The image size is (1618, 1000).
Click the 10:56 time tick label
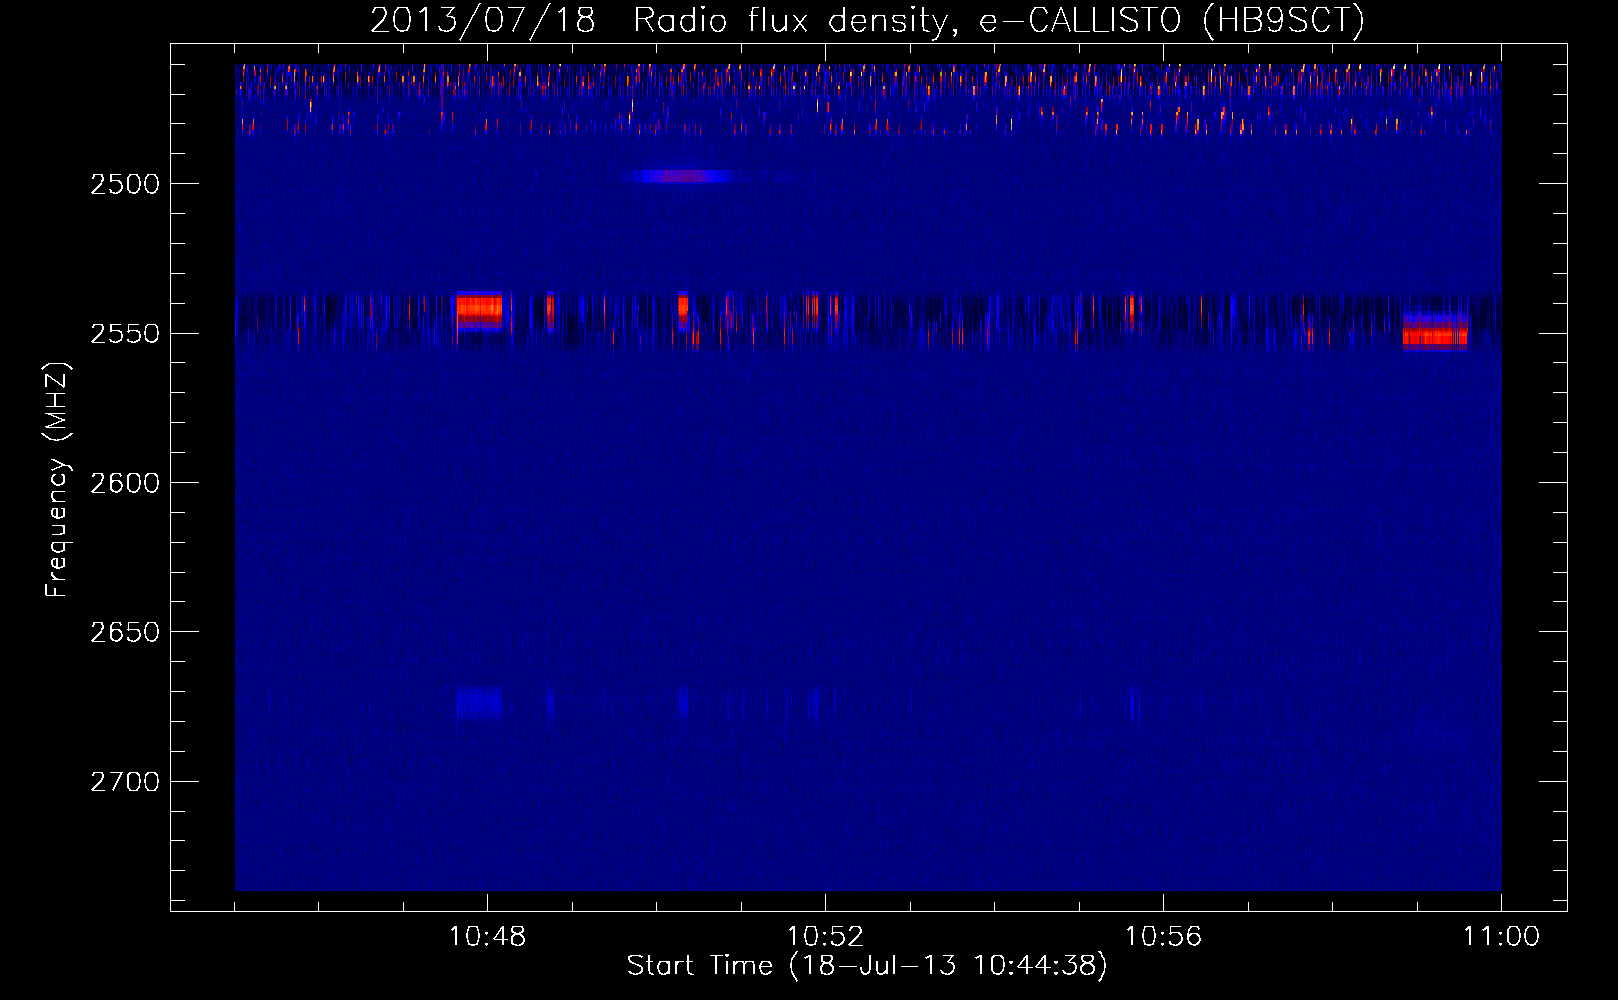[x=1163, y=937]
